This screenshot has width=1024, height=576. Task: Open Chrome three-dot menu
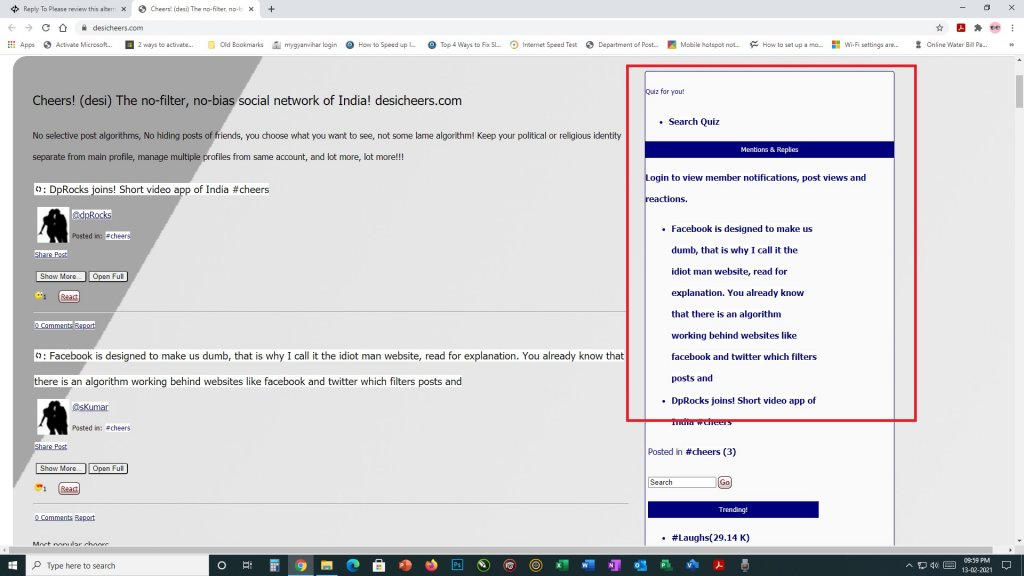(x=1012, y=27)
